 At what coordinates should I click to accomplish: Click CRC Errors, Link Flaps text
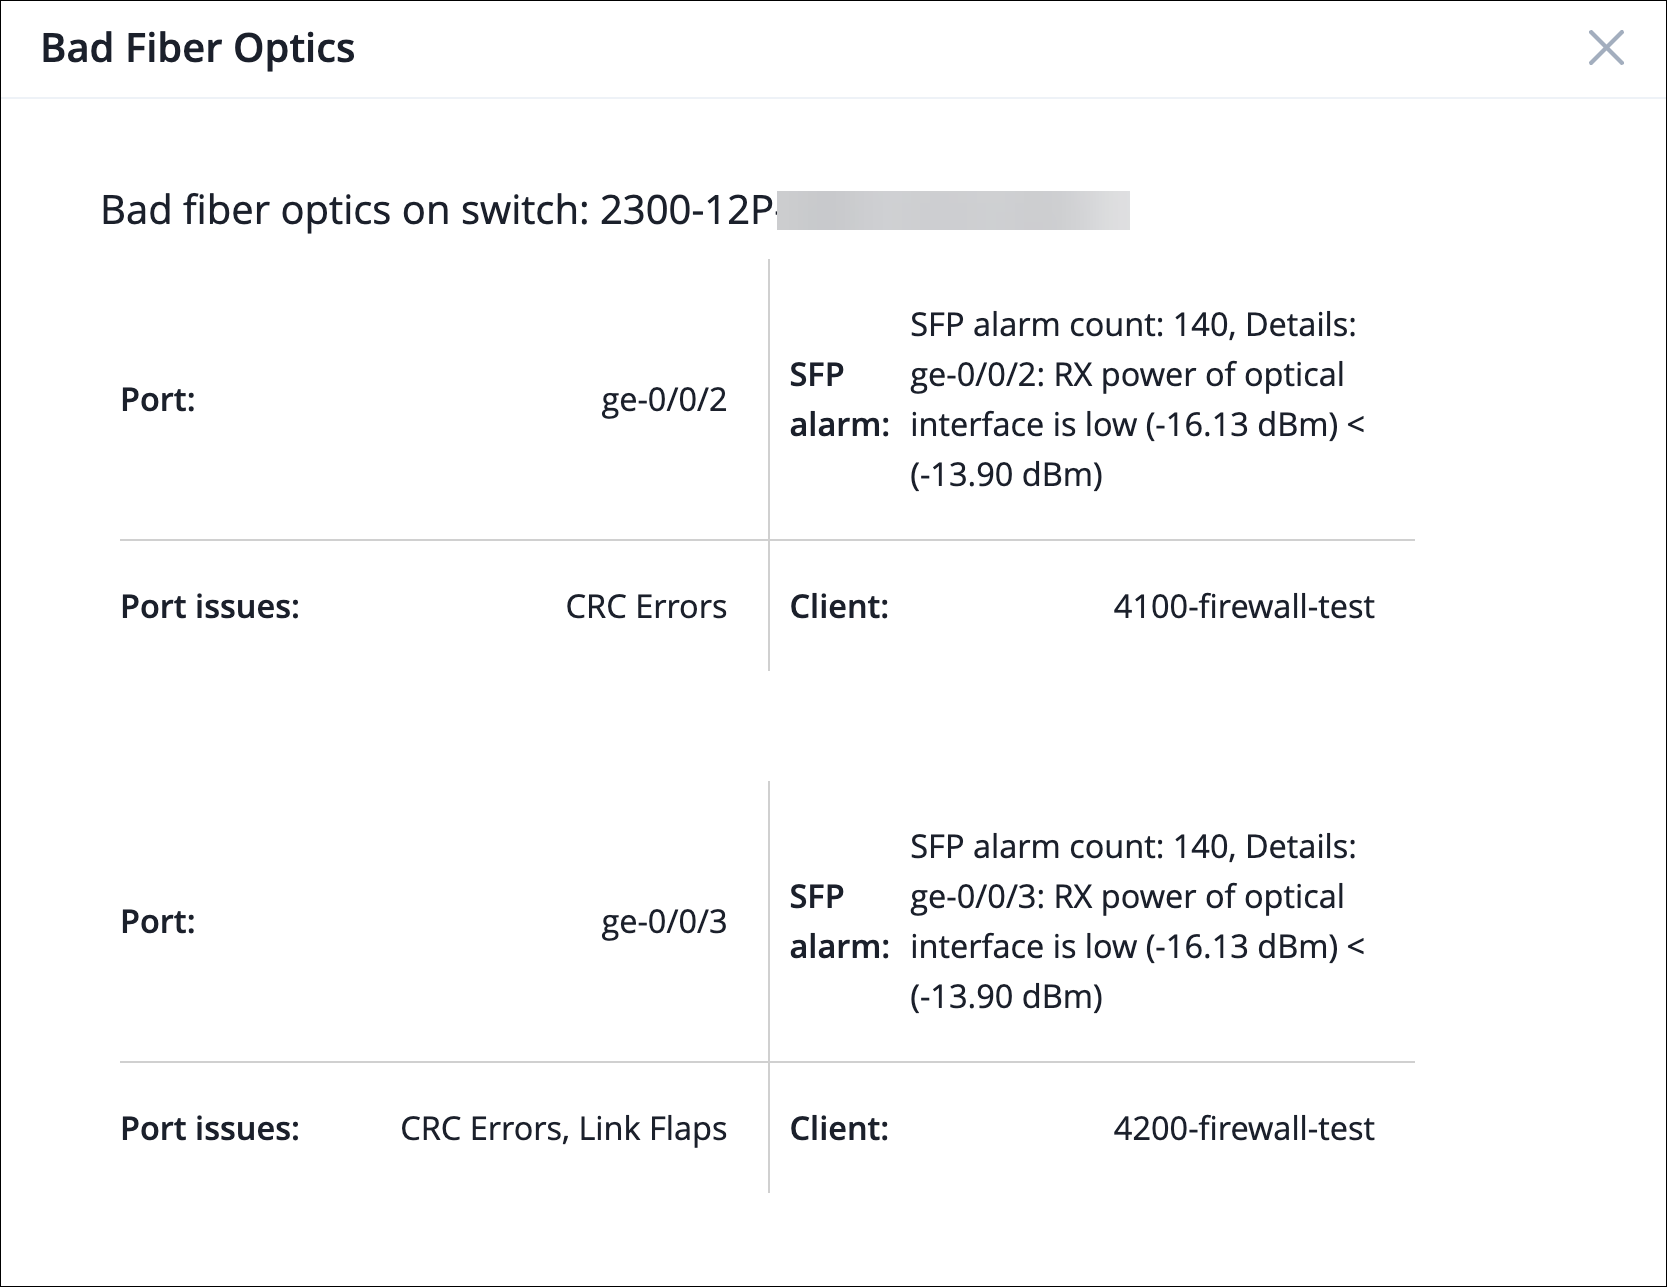point(563,1129)
